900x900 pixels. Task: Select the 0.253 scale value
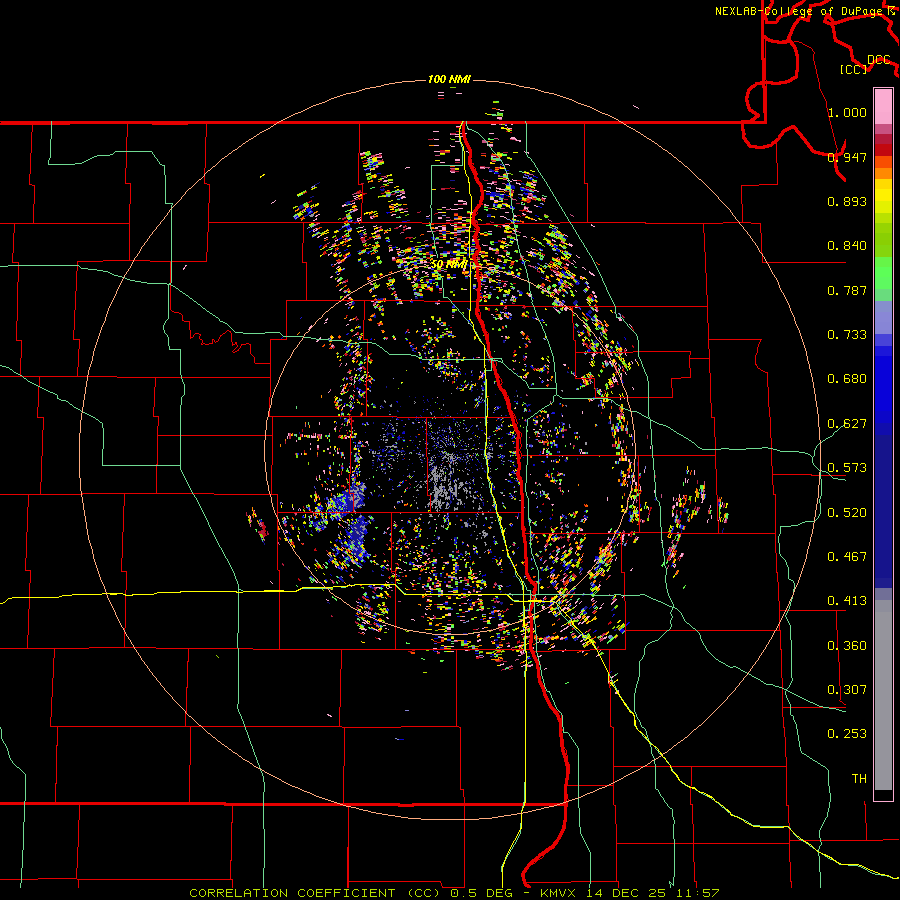(847, 734)
